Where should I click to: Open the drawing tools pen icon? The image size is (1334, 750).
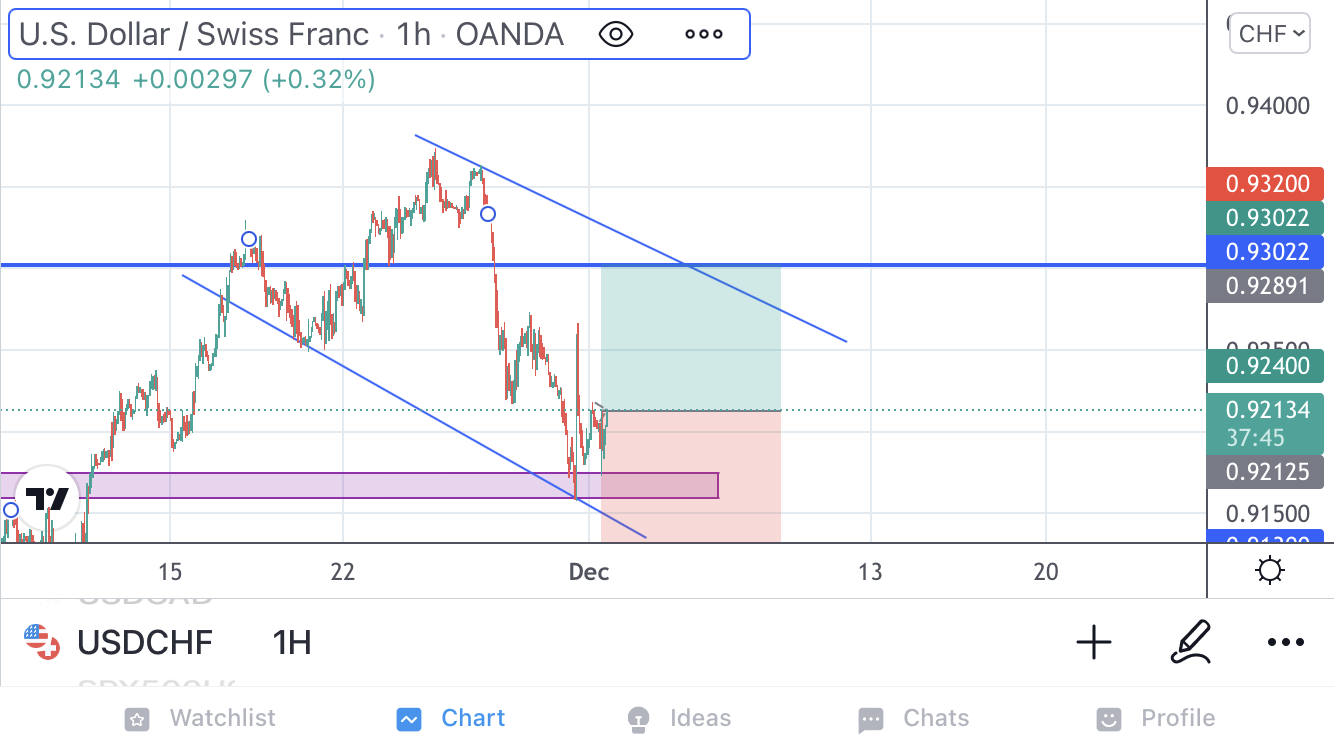coord(1190,642)
